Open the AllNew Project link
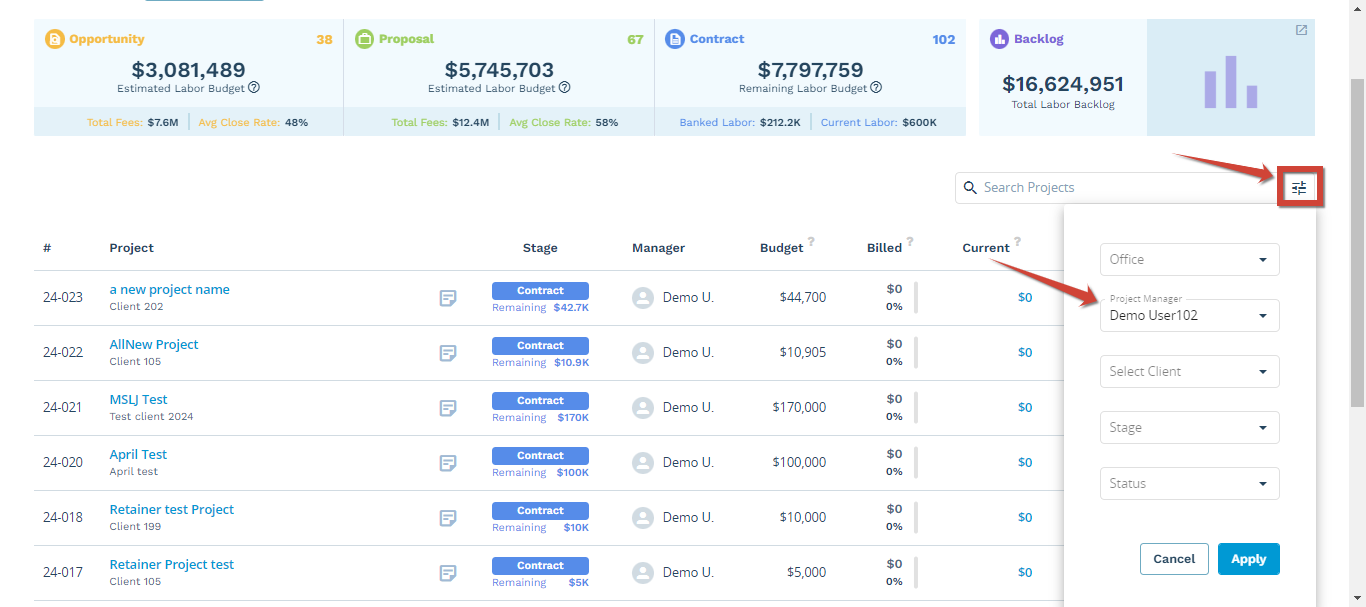 [154, 344]
